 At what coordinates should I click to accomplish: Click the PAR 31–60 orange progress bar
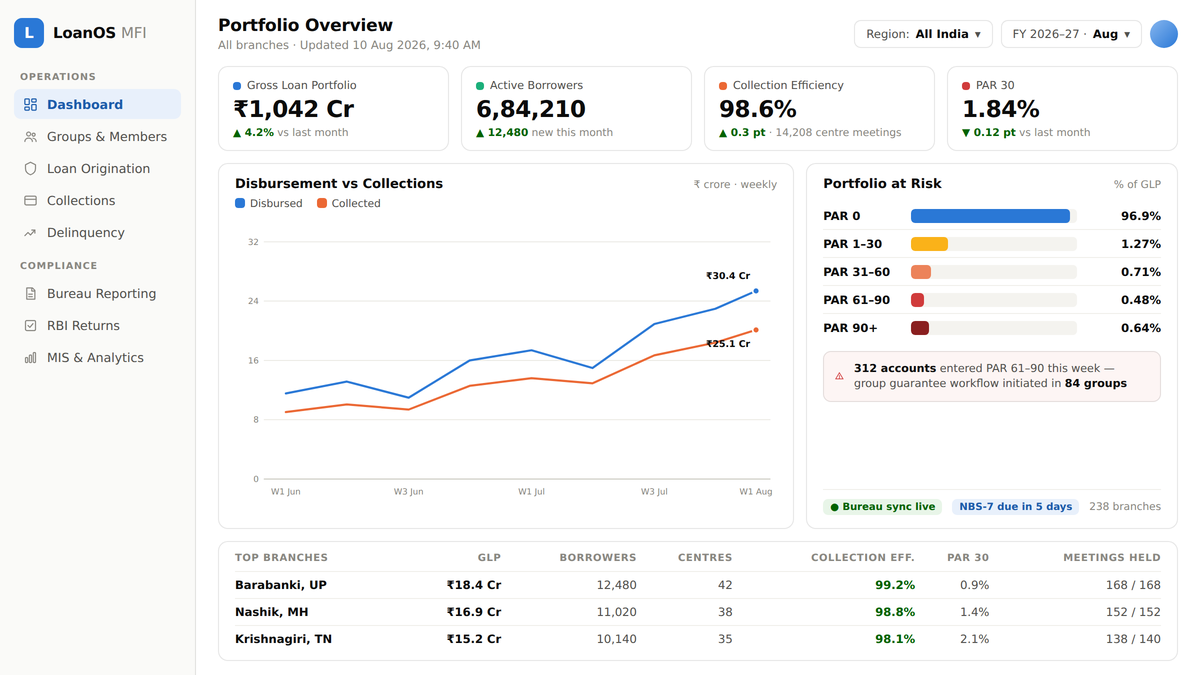click(921, 272)
